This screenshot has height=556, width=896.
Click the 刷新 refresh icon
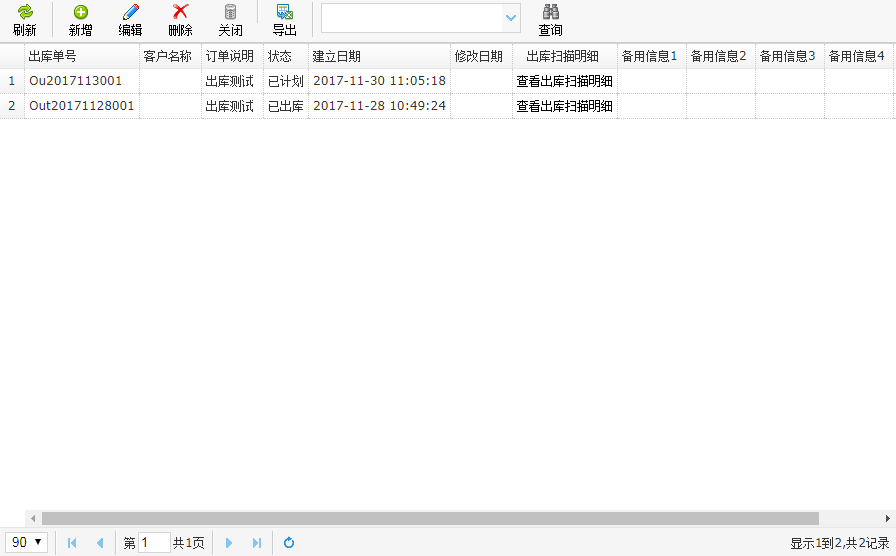click(x=25, y=12)
